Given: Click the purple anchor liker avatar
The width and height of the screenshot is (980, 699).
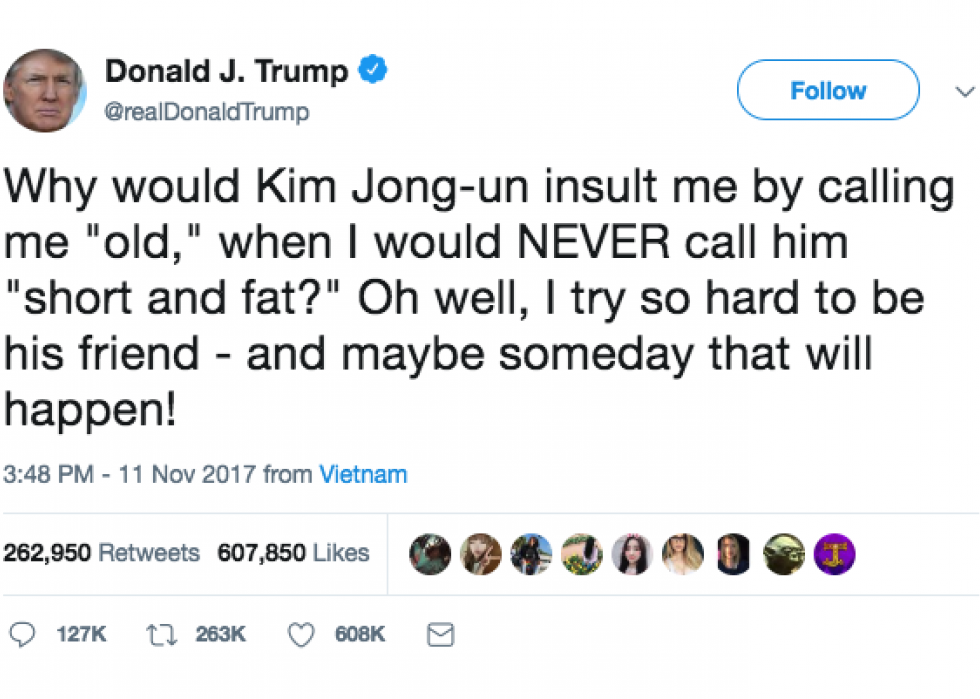Looking at the screenshot, I should click(x=834, y=554).
